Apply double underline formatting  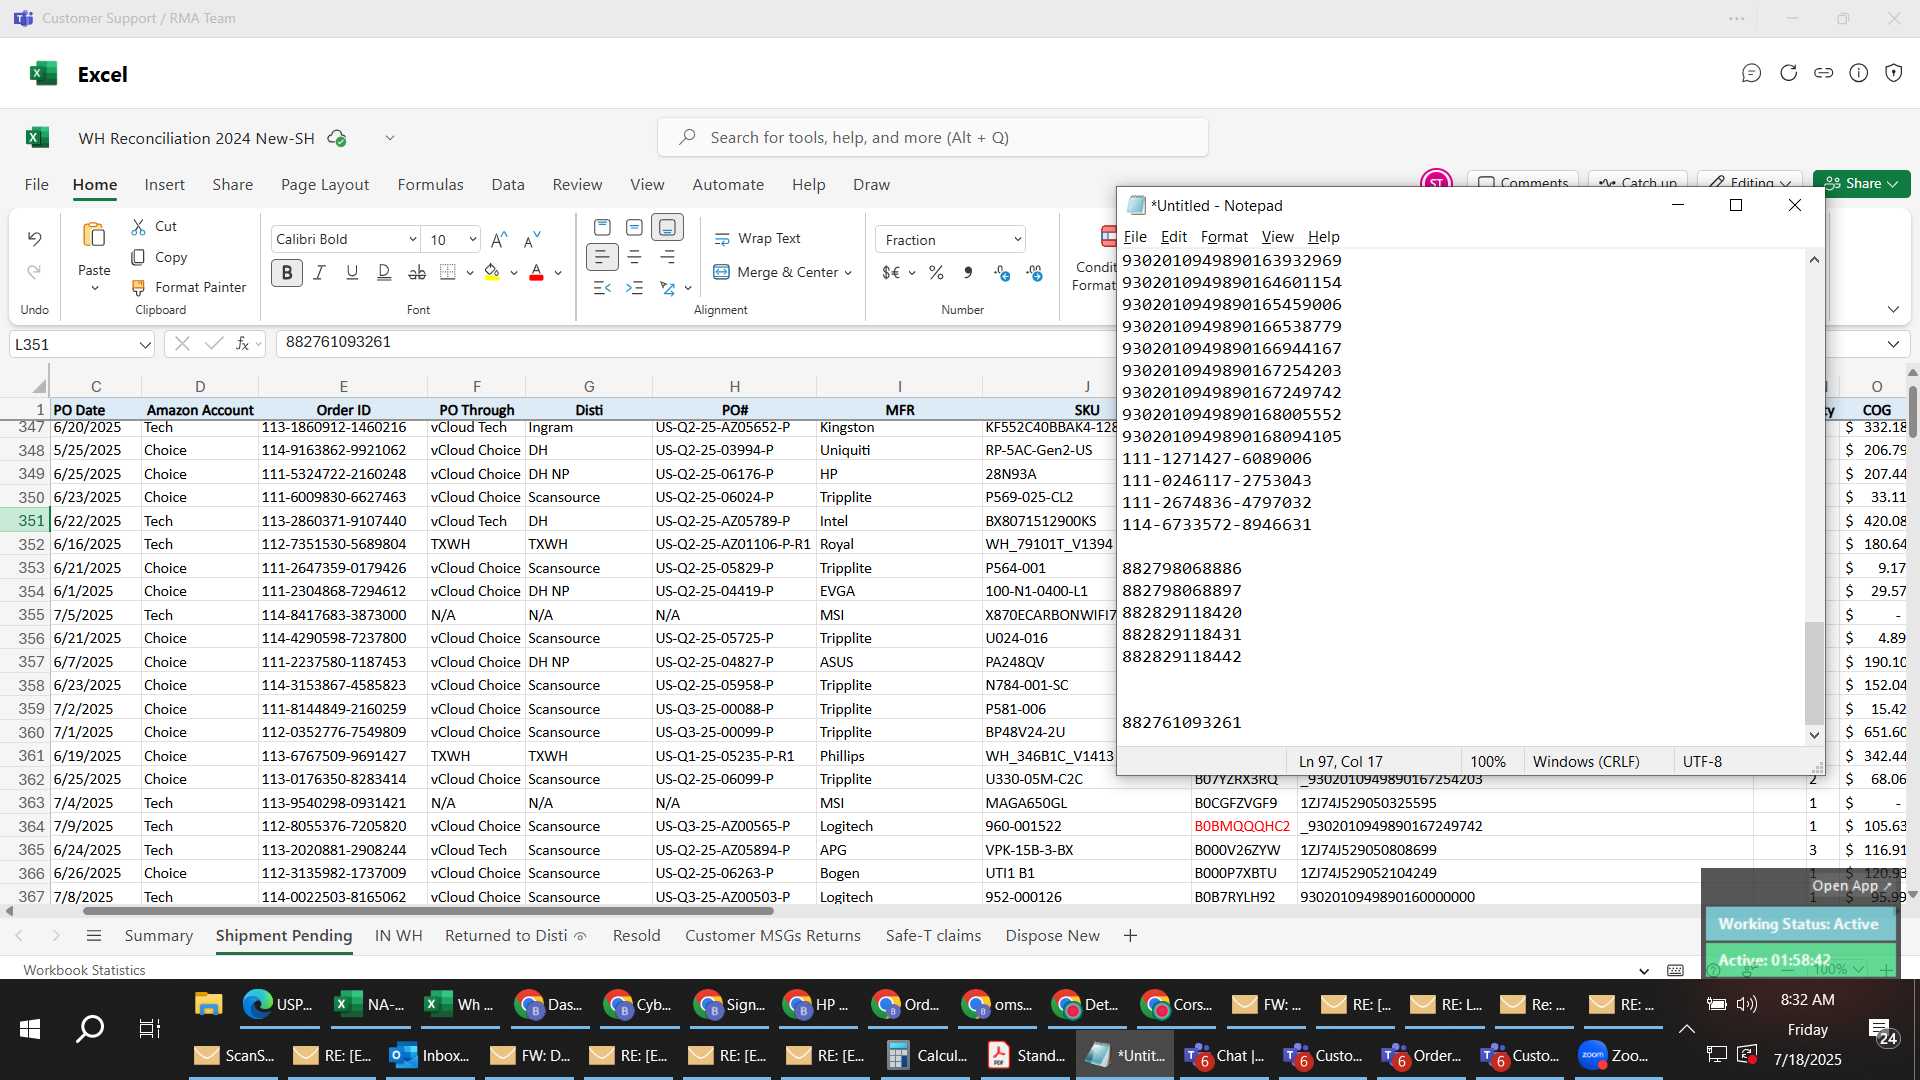tap(384, 272)
